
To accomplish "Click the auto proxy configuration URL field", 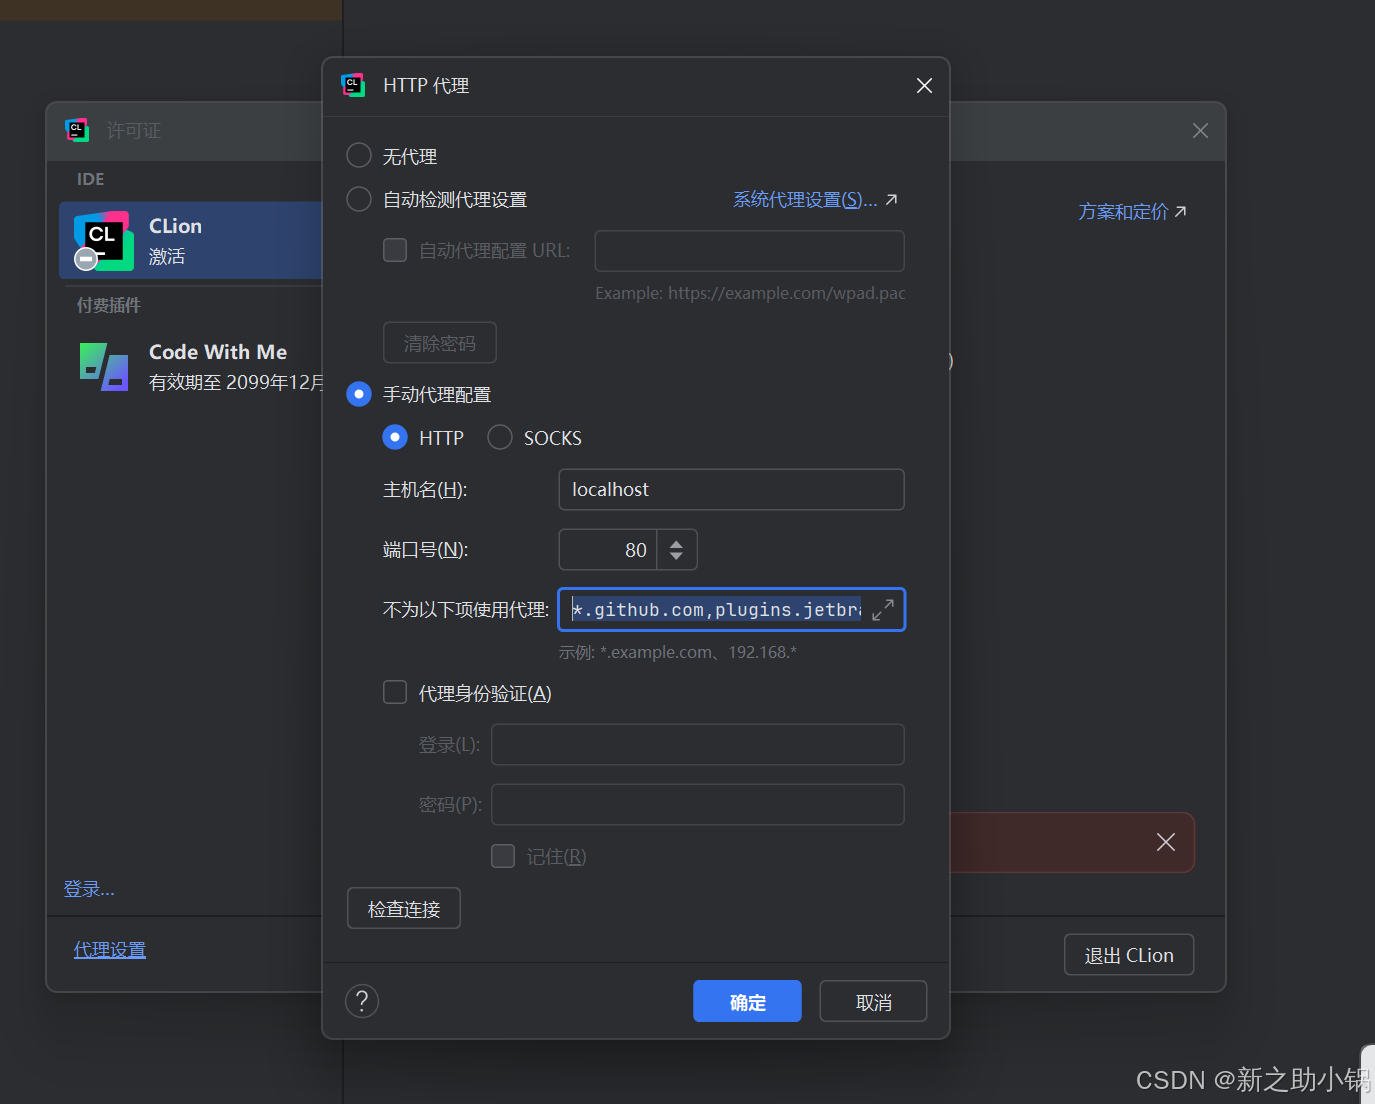I will tap(749, 251).
